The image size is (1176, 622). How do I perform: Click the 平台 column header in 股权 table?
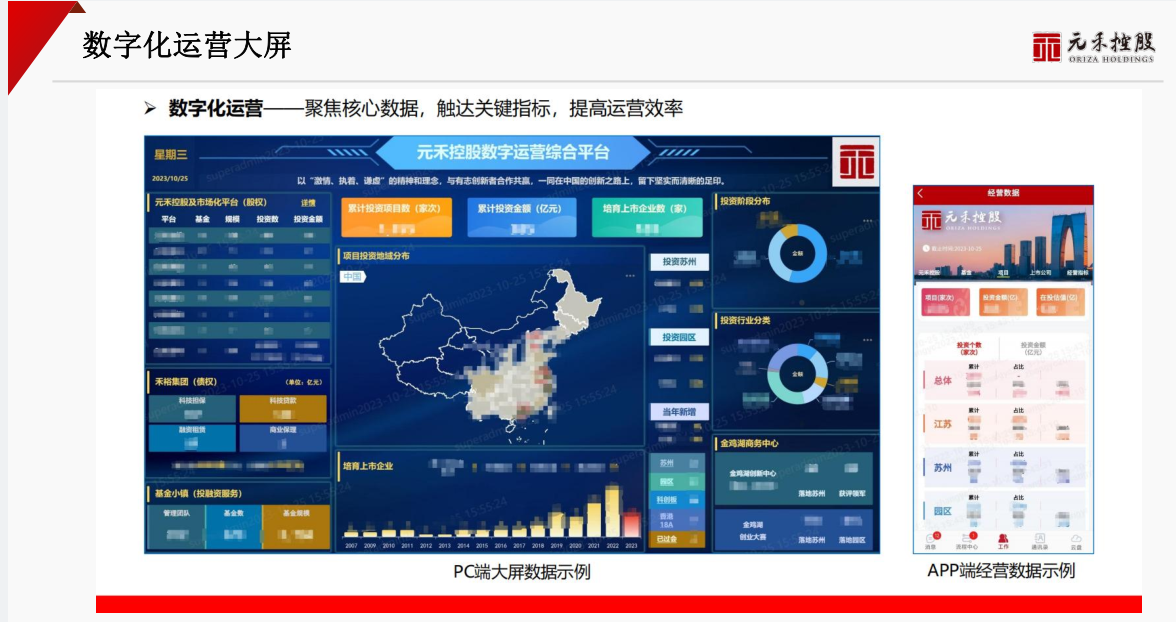[169, 219]
